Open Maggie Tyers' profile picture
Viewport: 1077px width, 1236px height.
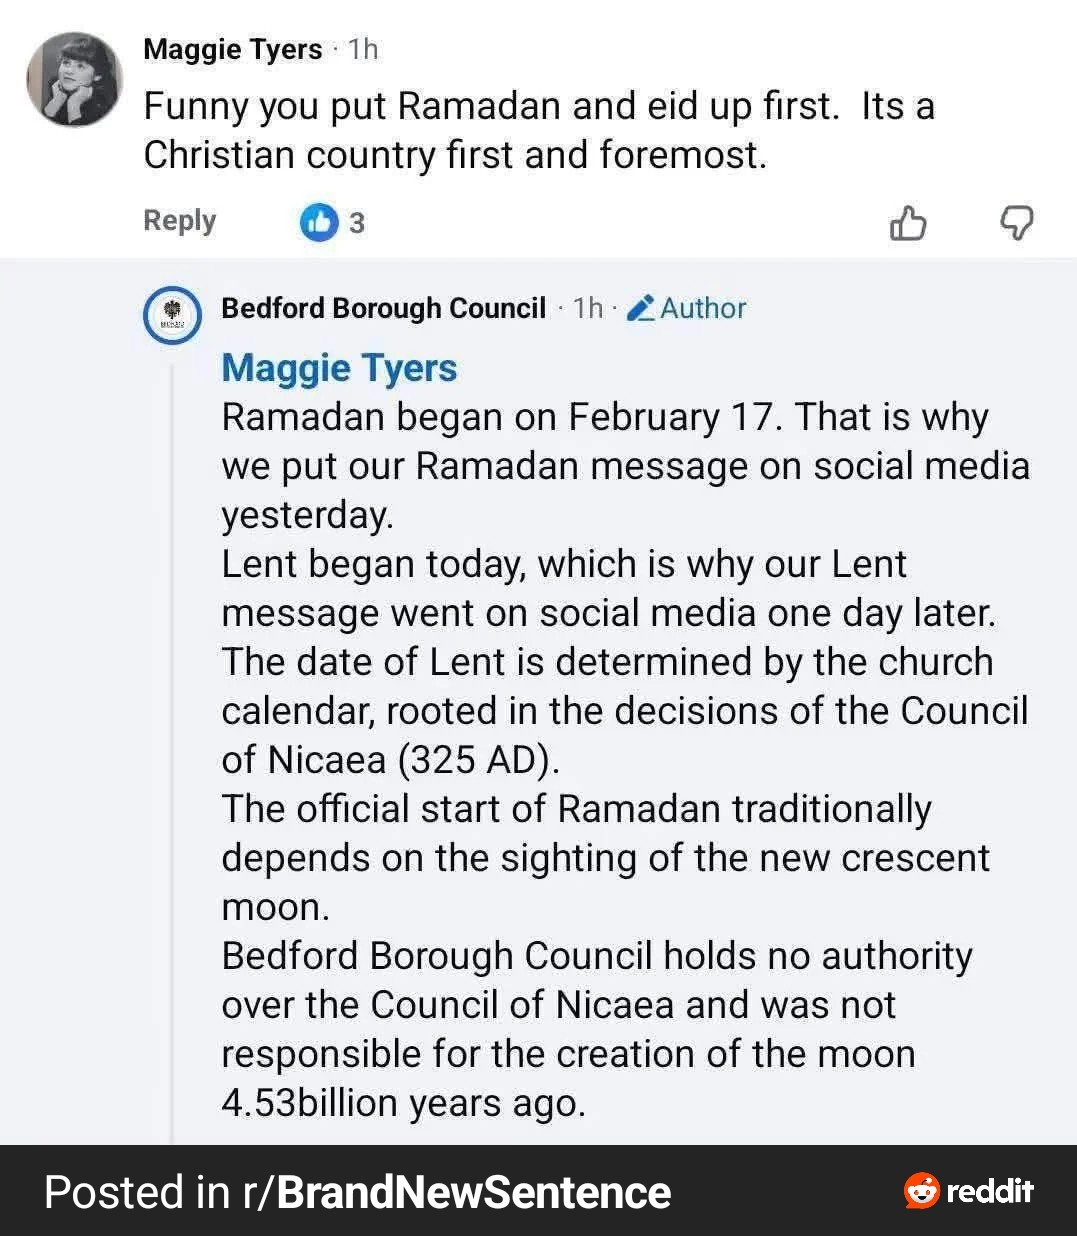click(x=74, y=79)
